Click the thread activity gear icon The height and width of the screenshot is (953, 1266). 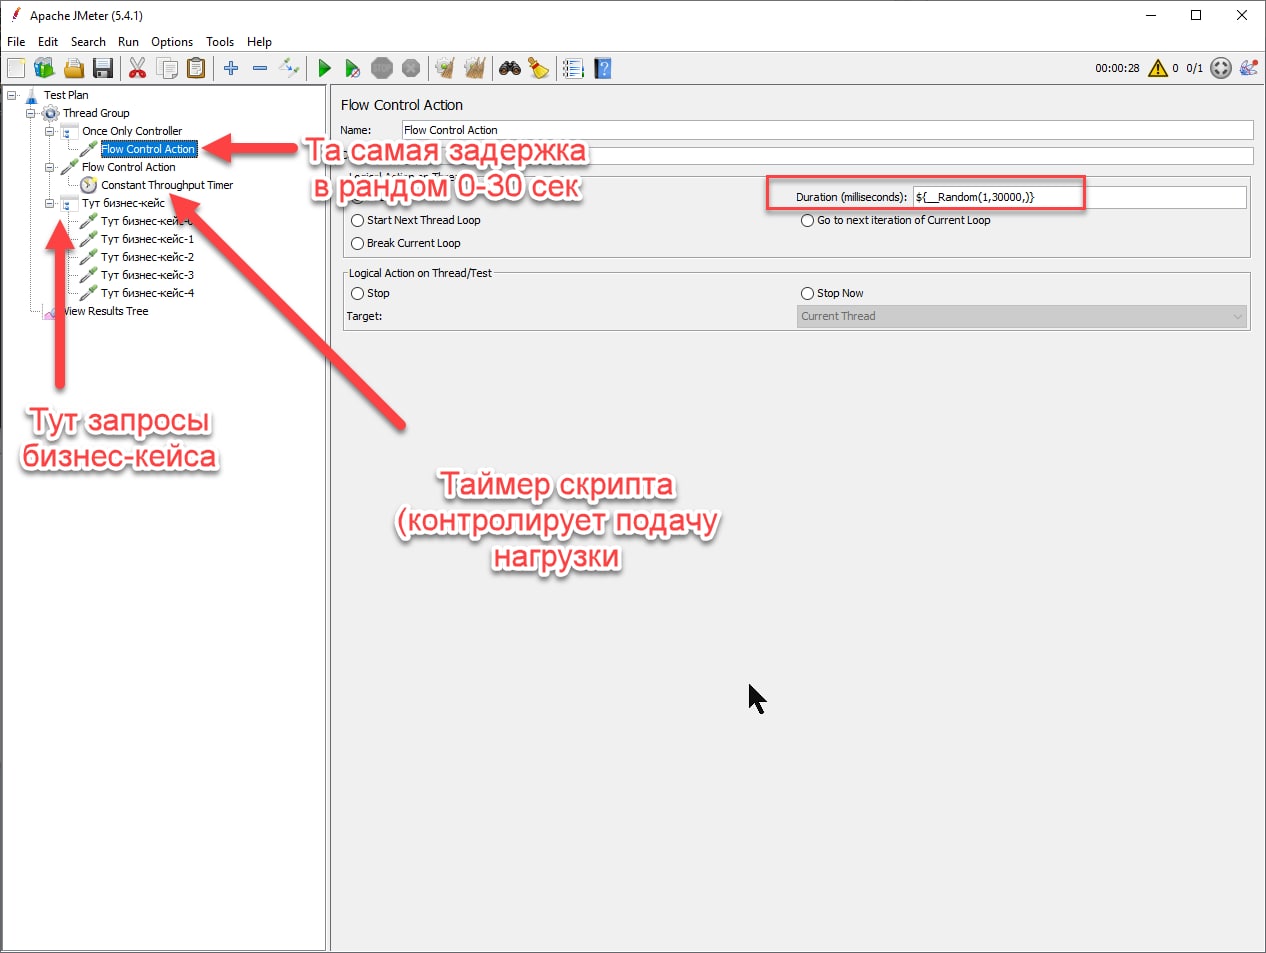pyautogui.click(x=1221, y=68)
